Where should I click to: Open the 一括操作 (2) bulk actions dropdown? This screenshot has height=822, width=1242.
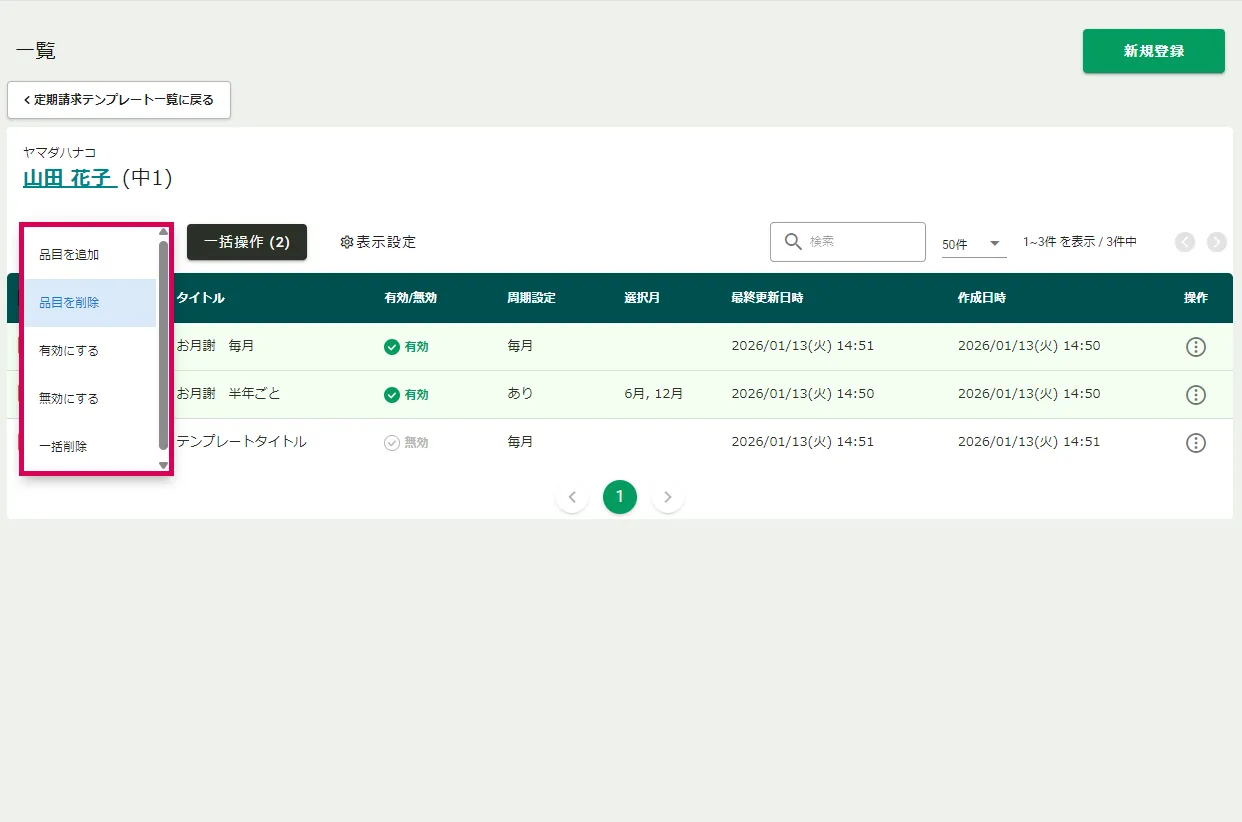tap(247, 242)
